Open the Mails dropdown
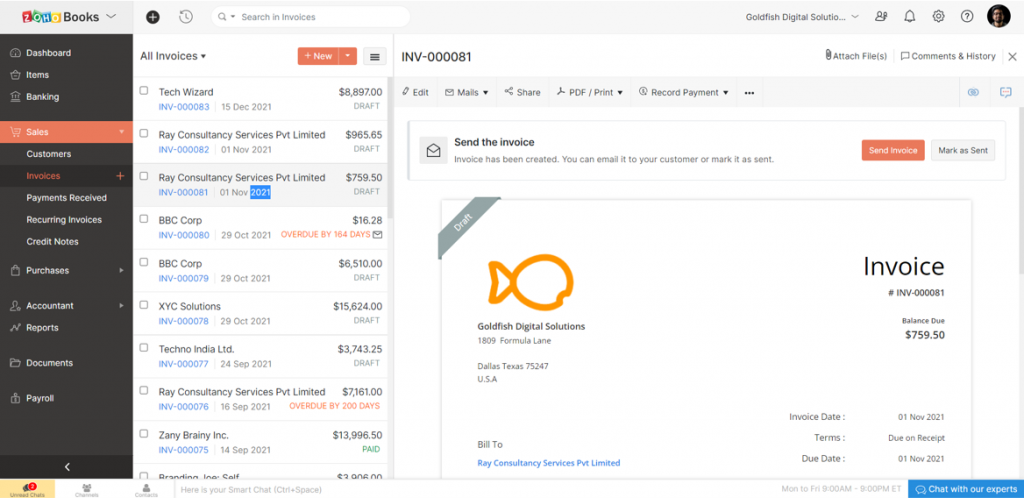 click(x=467, y=92)
